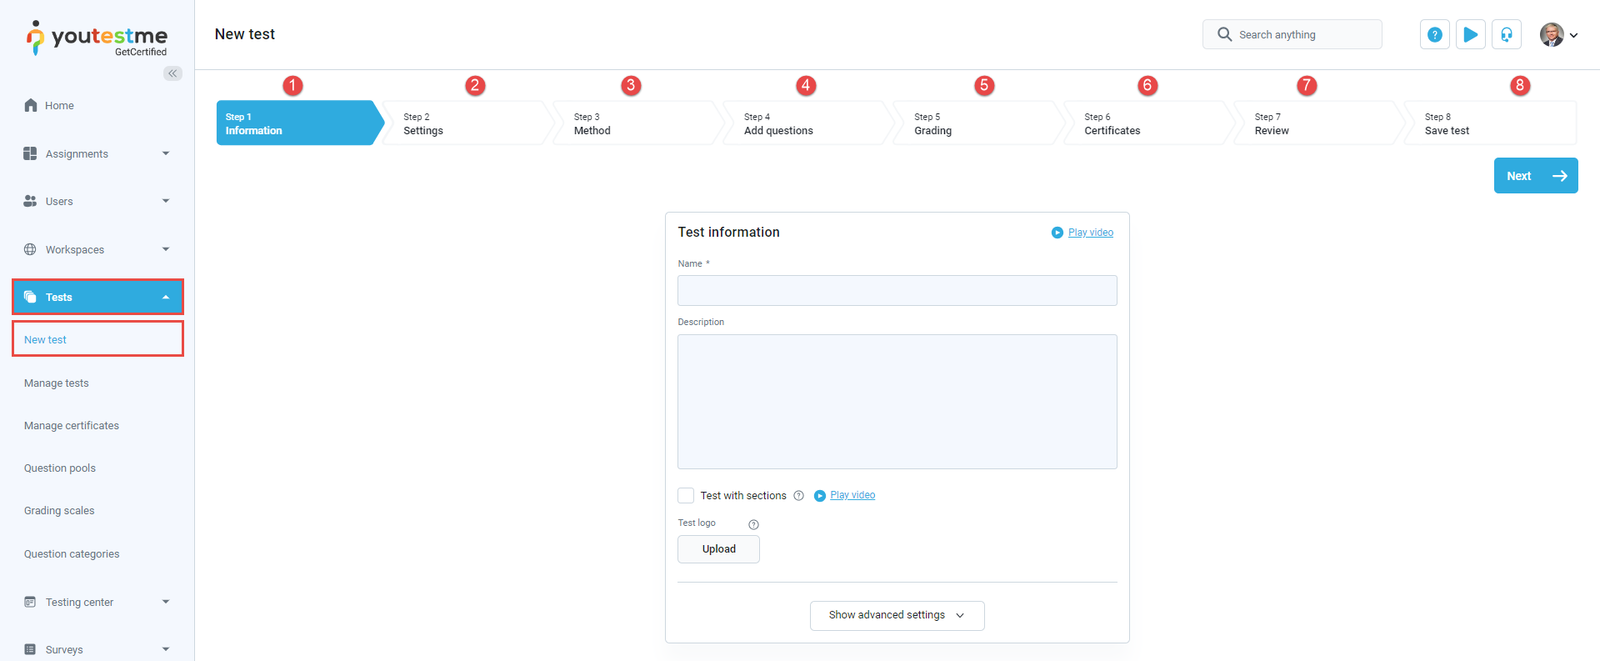
Task: Show advanced settings section
Action: (896, 616)
